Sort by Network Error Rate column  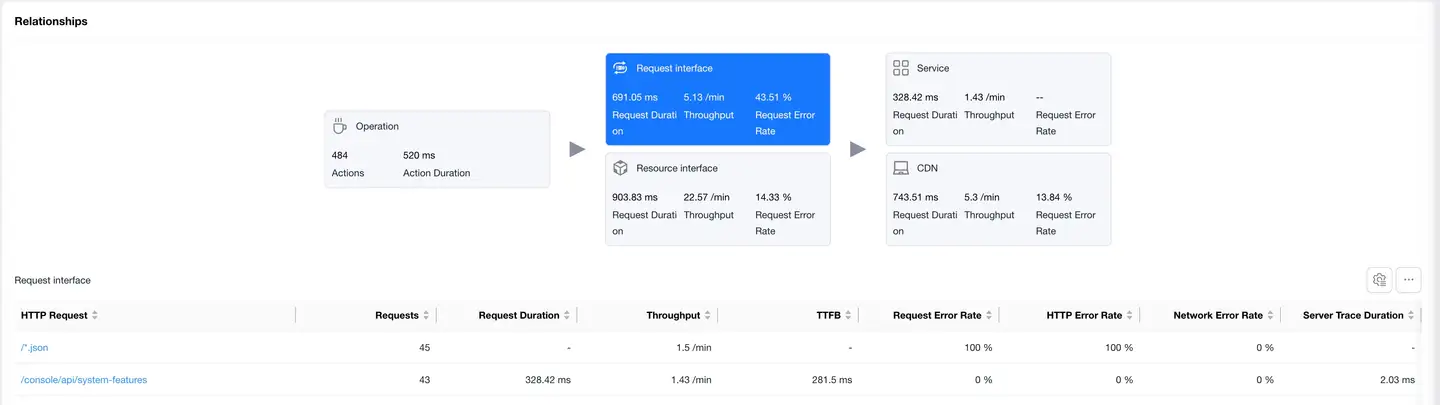(x=1271, y=315)
